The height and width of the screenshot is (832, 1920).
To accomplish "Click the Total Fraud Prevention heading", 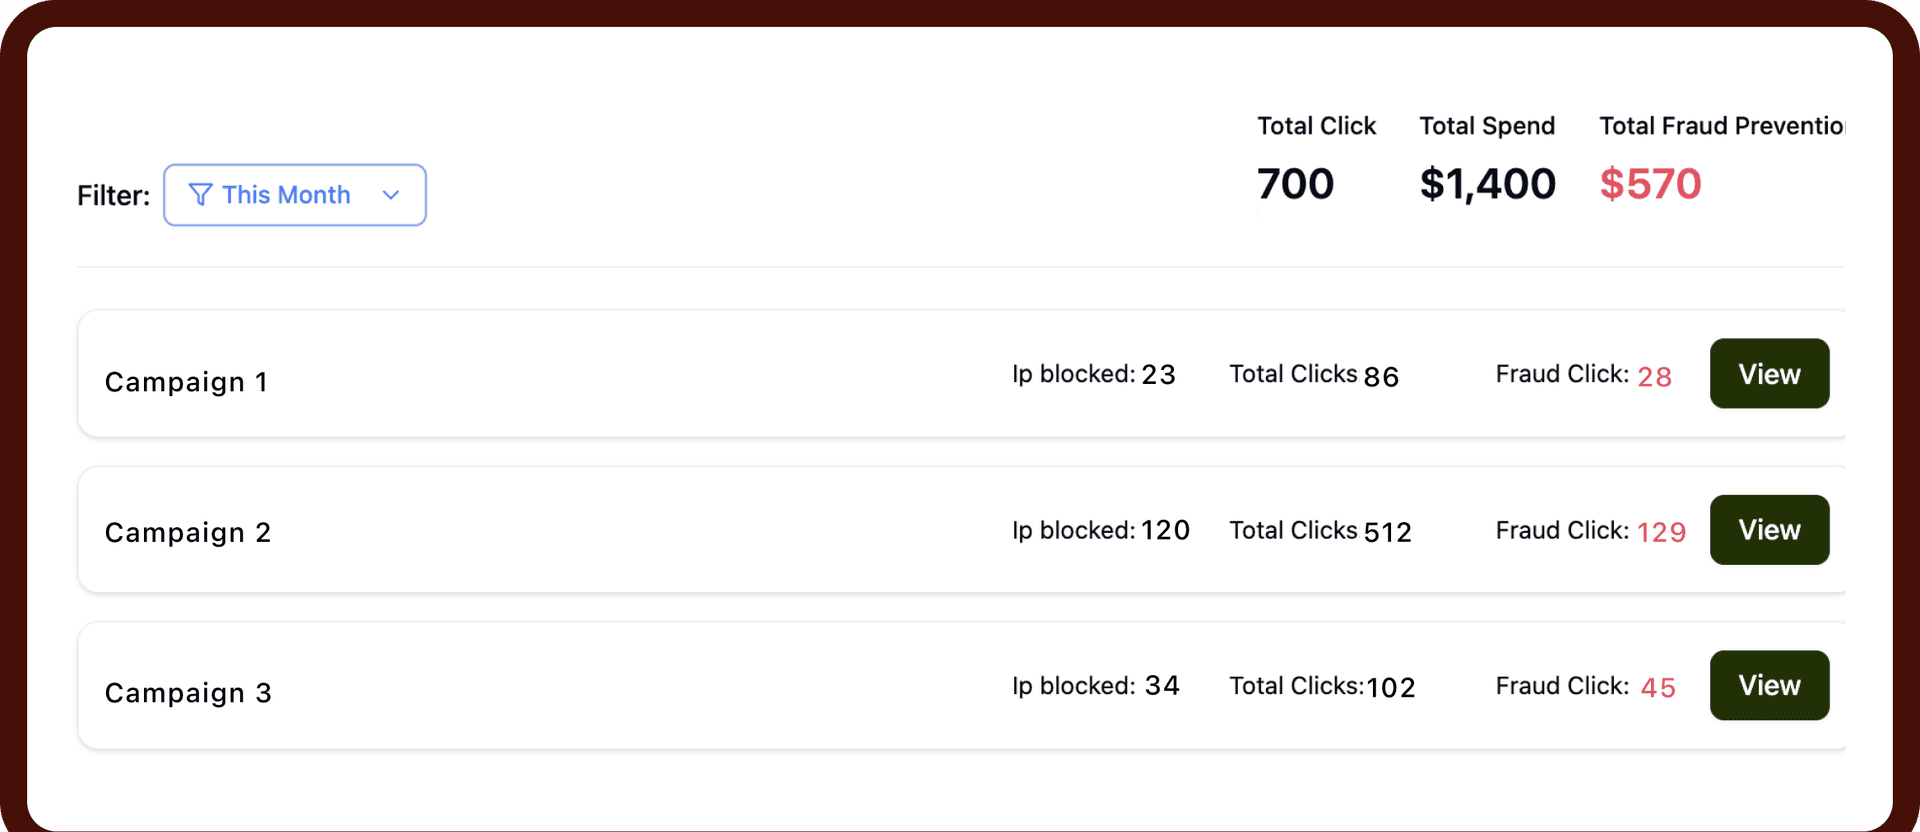I will click(x=1722, y=126).
